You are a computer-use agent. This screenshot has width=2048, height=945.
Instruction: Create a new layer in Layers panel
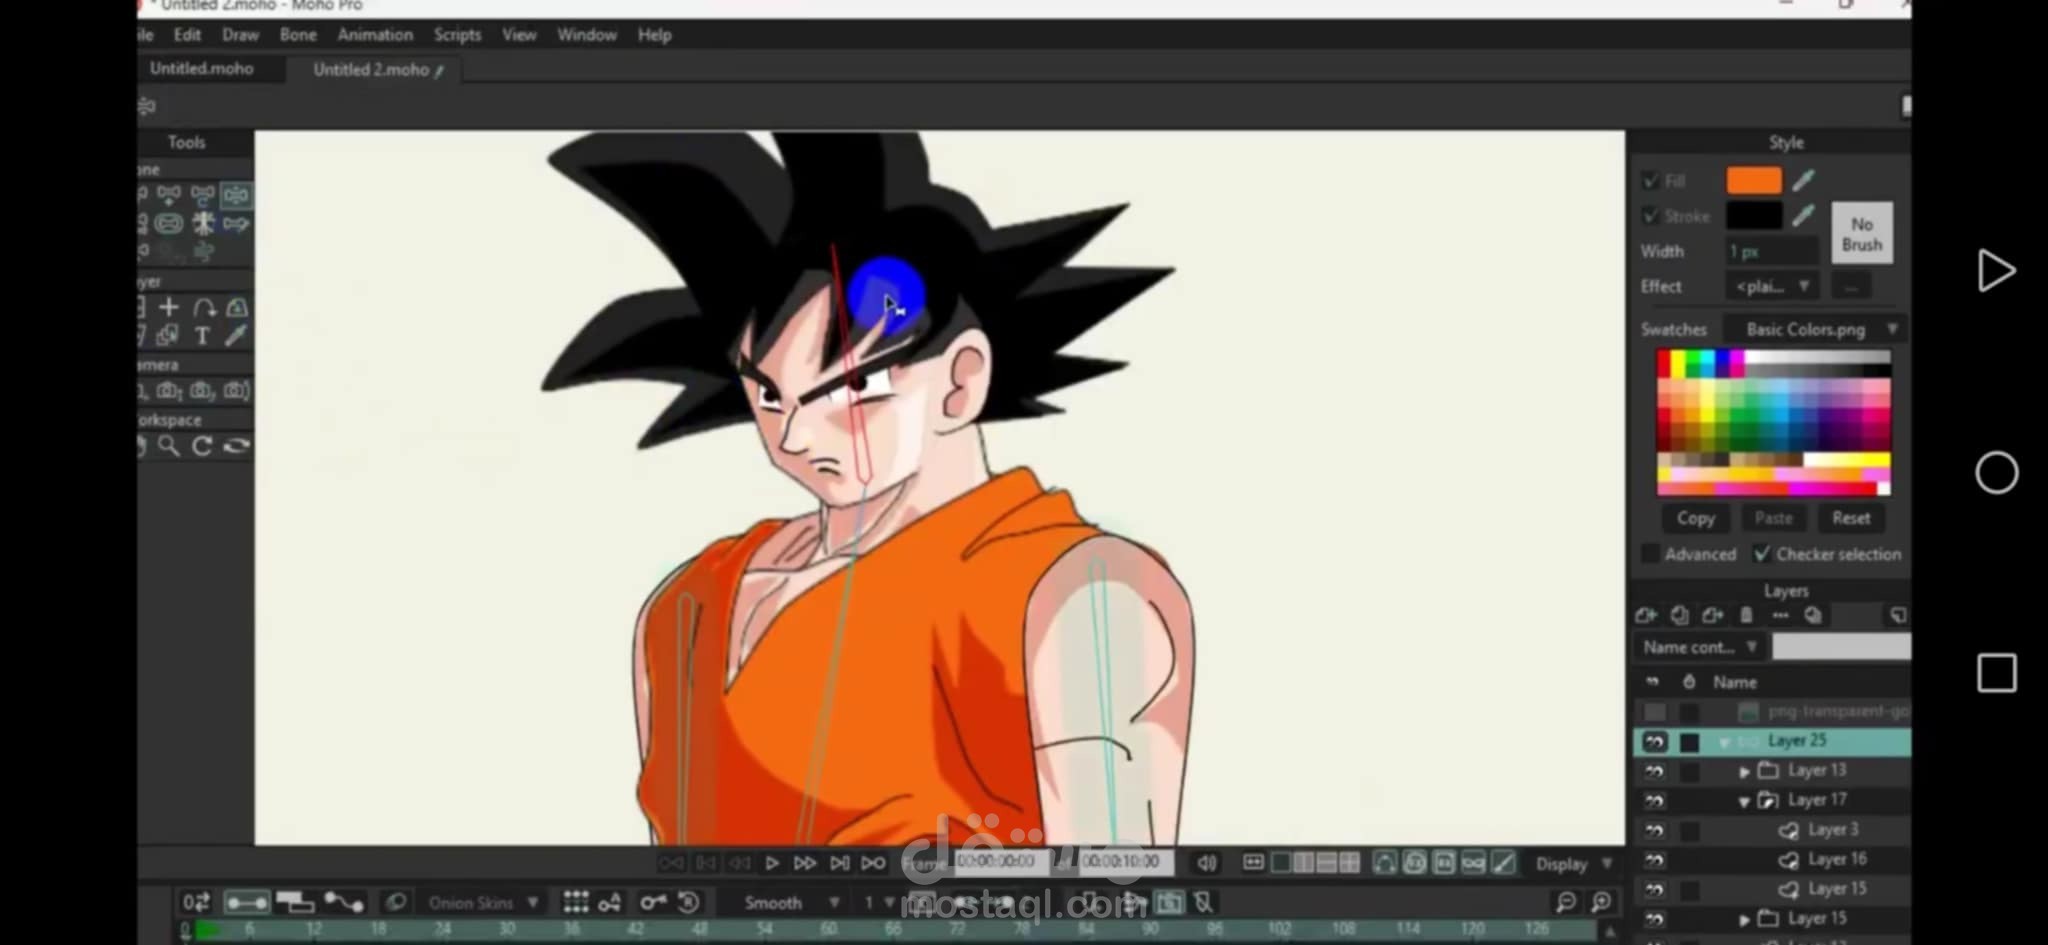point(1646,615)
